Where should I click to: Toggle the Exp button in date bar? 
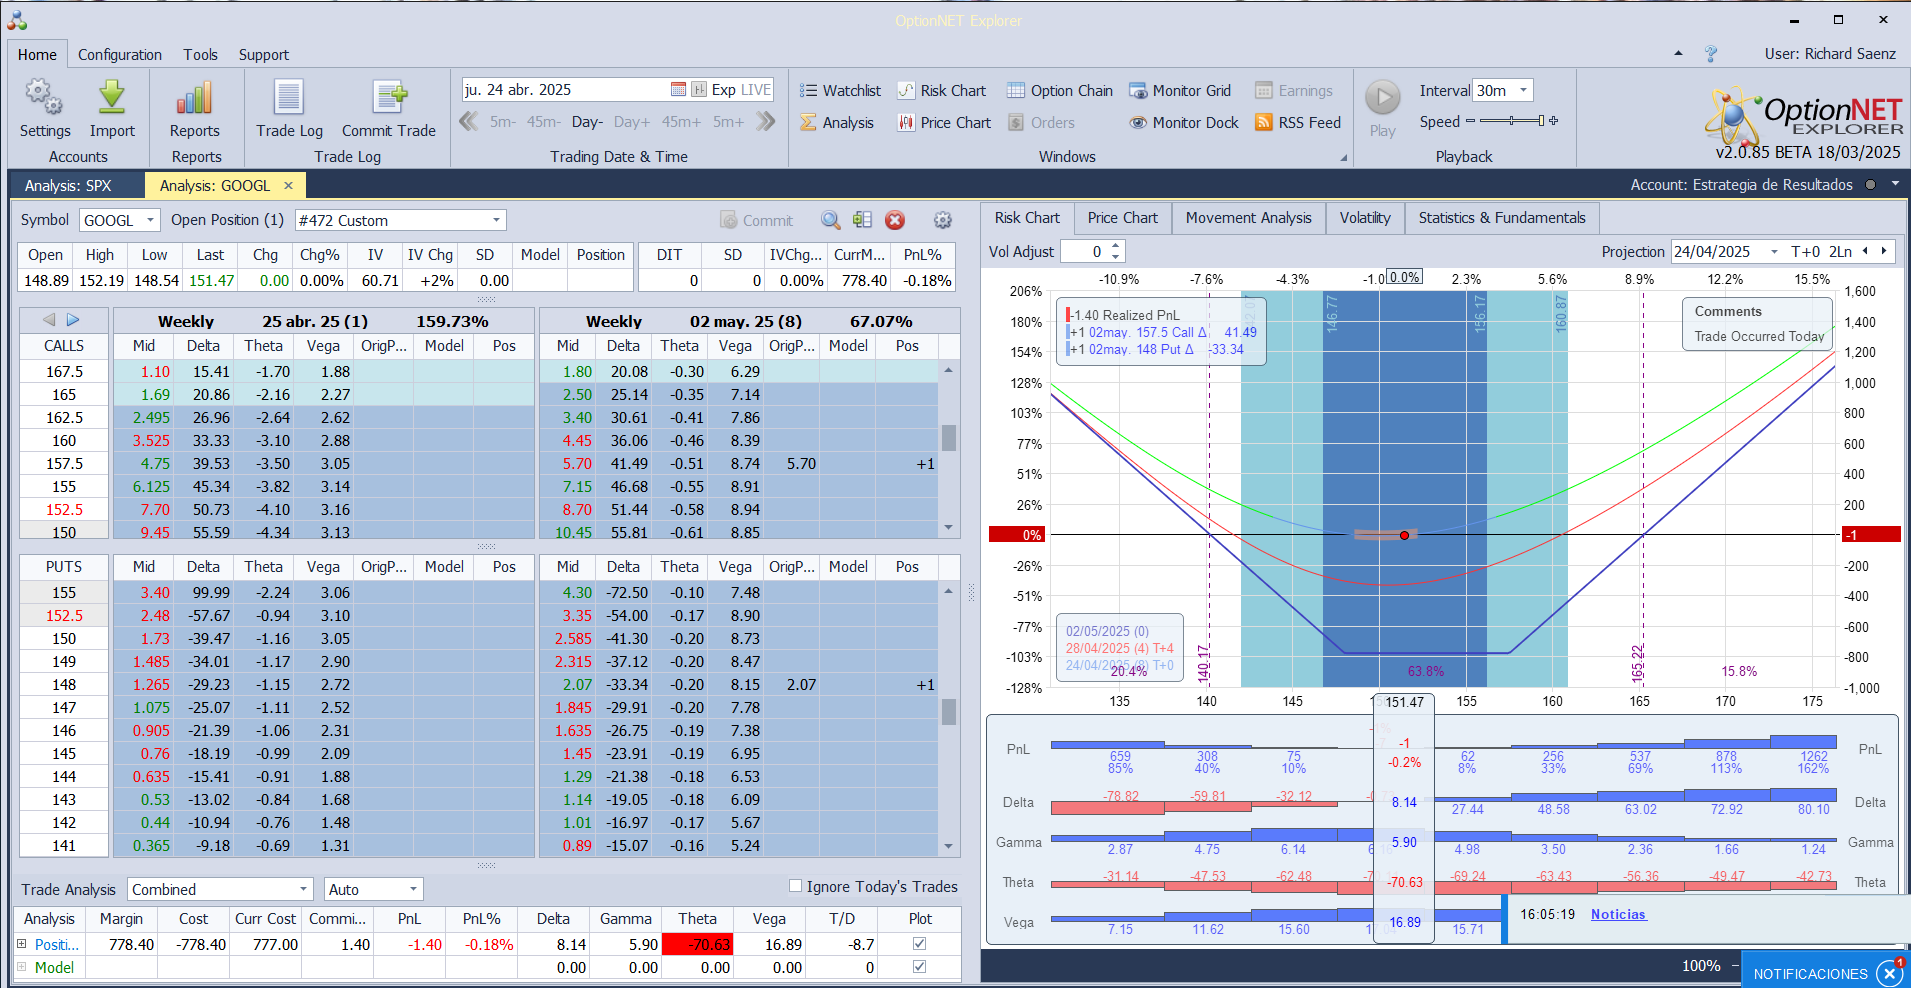pyautogui.click(x=724, y=90)
